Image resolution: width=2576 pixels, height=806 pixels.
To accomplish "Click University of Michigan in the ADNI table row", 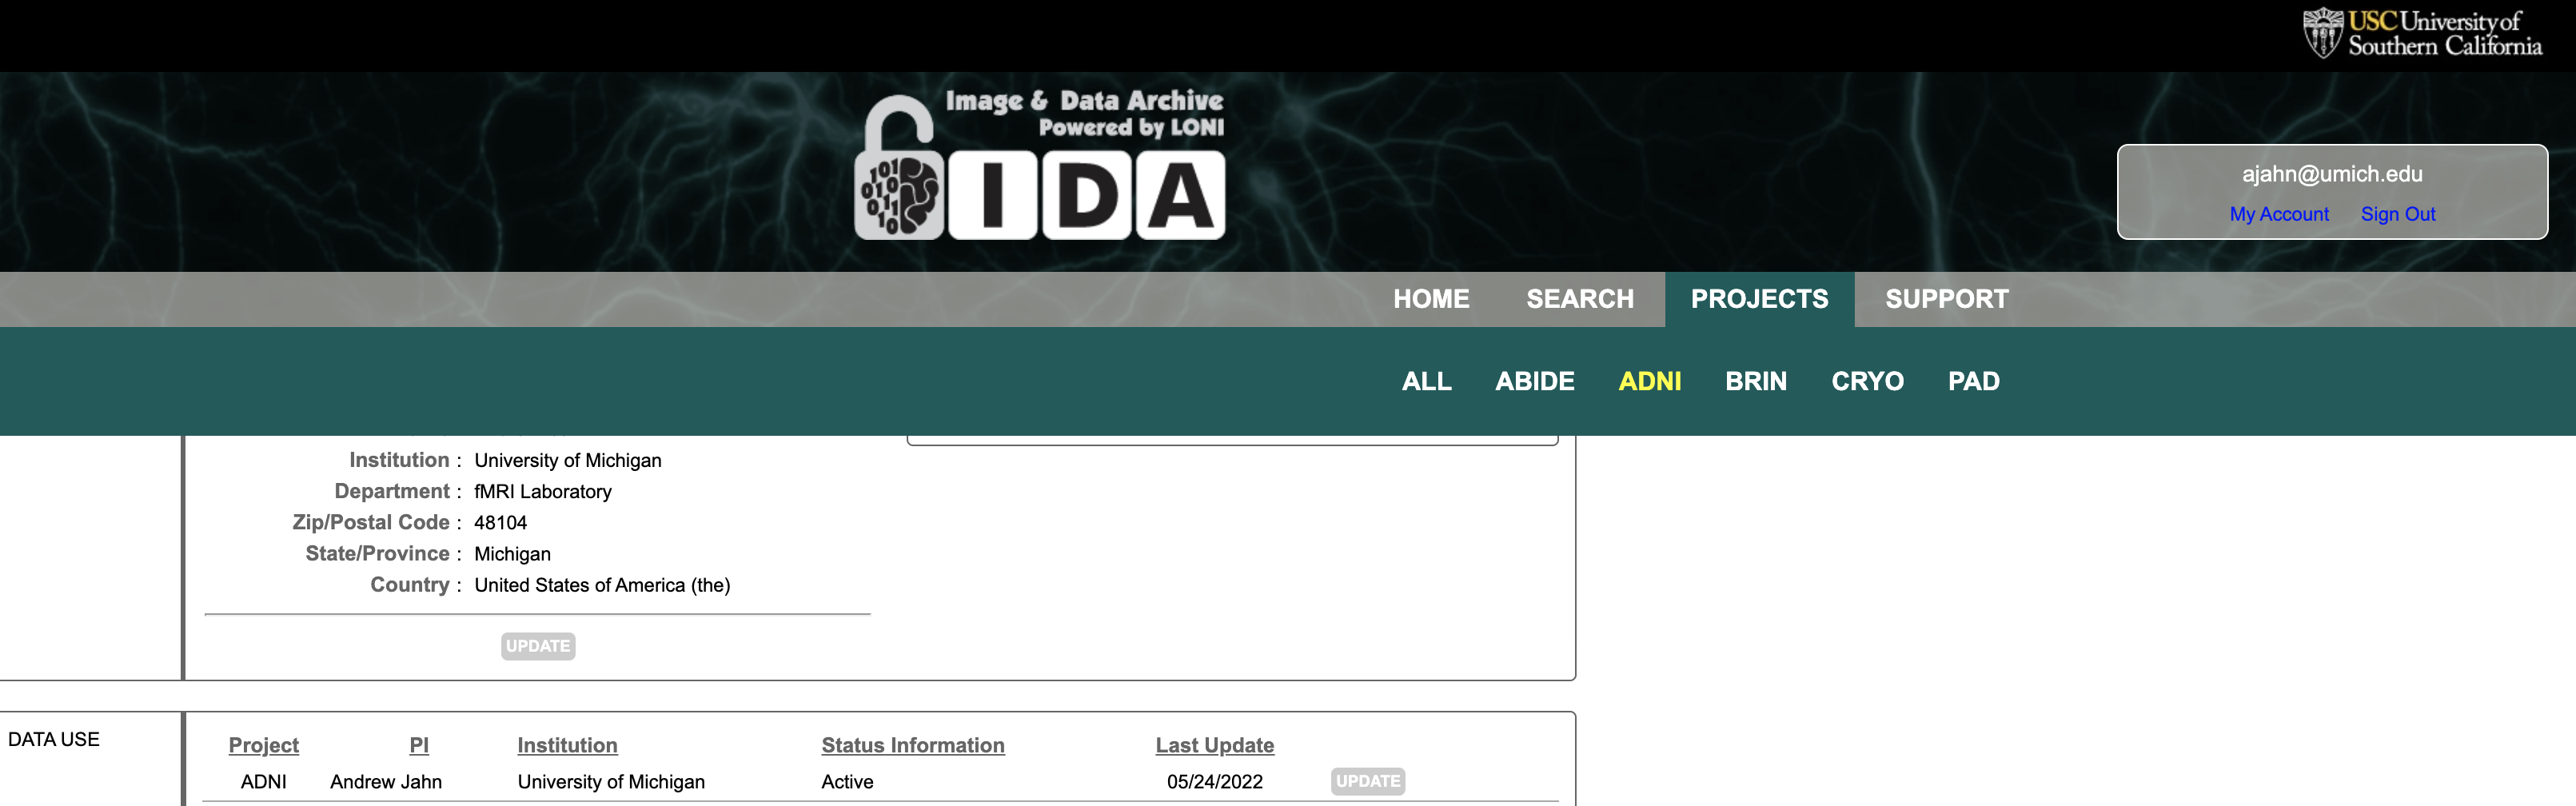I will 611,782.
